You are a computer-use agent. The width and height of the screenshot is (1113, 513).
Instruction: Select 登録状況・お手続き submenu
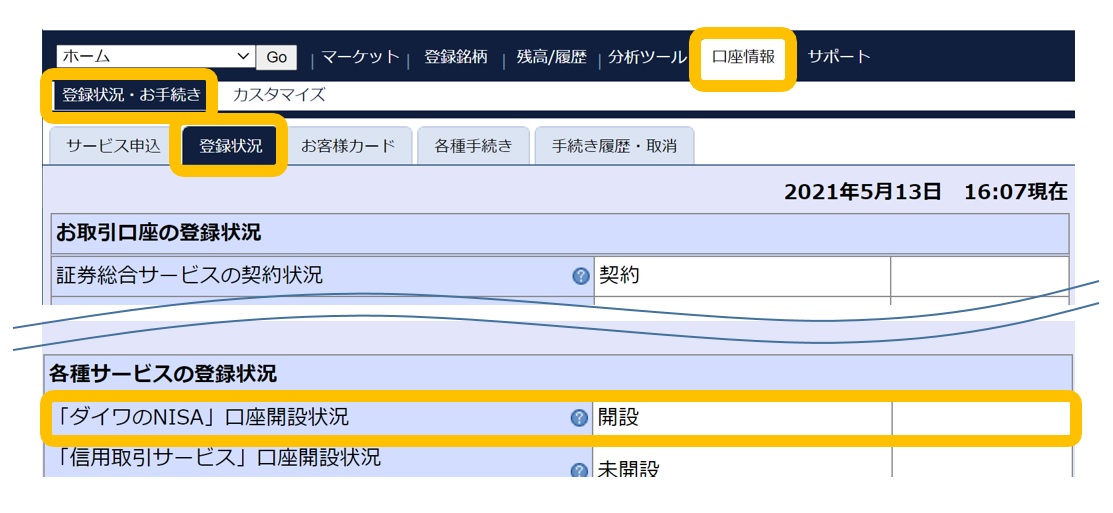[x=131, y=95]
